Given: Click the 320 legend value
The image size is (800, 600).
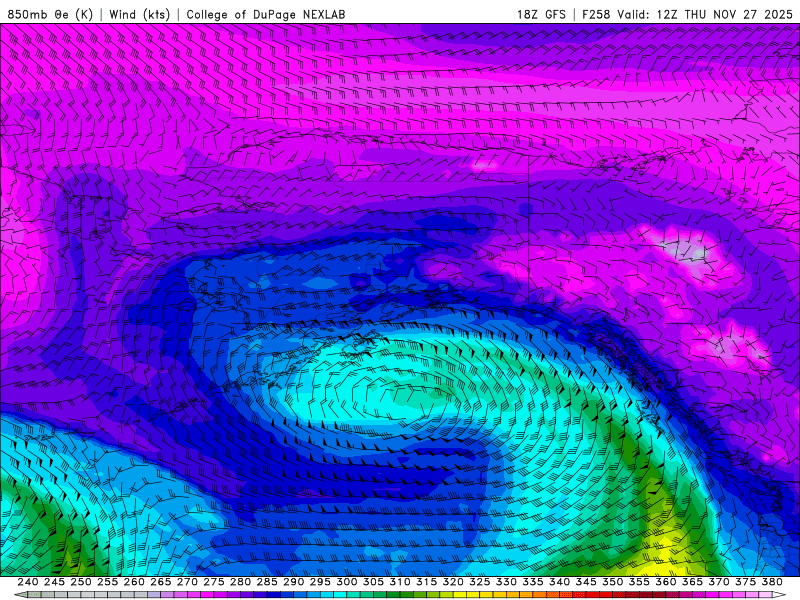Looking at the screenshot, I should tap(453, 582).
